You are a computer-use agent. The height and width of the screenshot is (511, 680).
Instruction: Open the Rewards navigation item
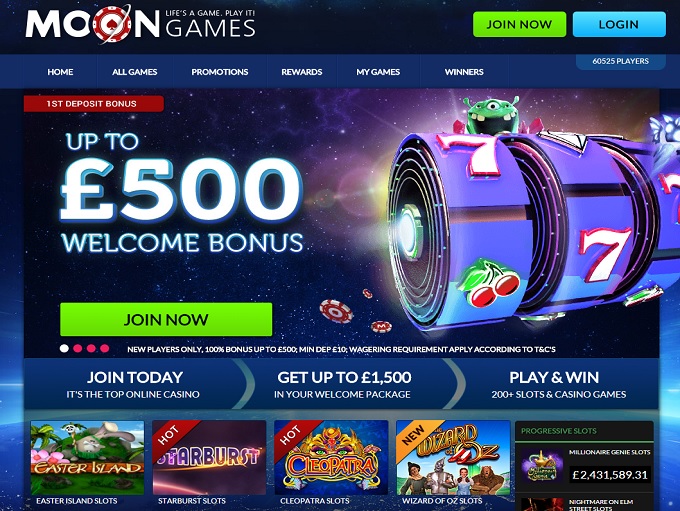302,72
